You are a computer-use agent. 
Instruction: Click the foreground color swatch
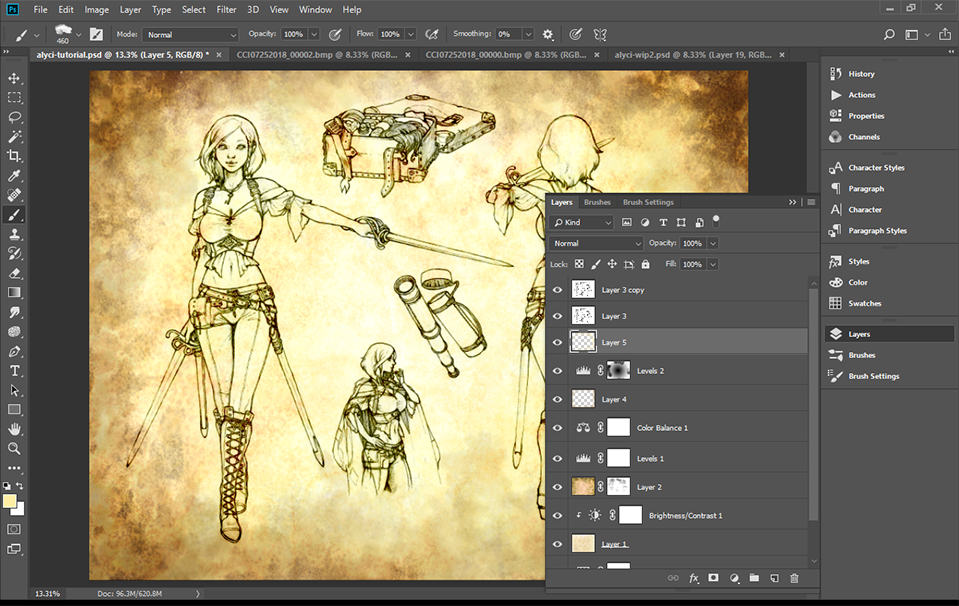[10, 501]
